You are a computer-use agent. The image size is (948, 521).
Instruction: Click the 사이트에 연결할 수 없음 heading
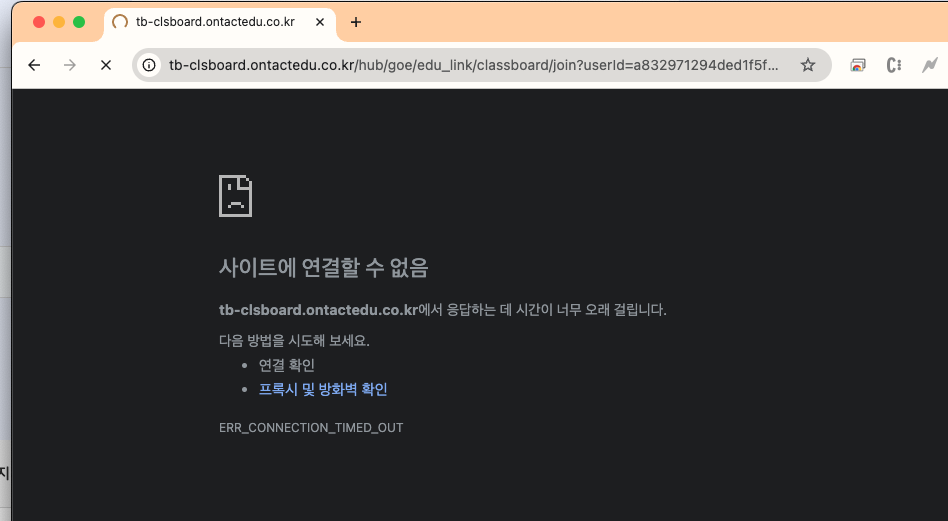pyautogui.click(x=323, y=267)
